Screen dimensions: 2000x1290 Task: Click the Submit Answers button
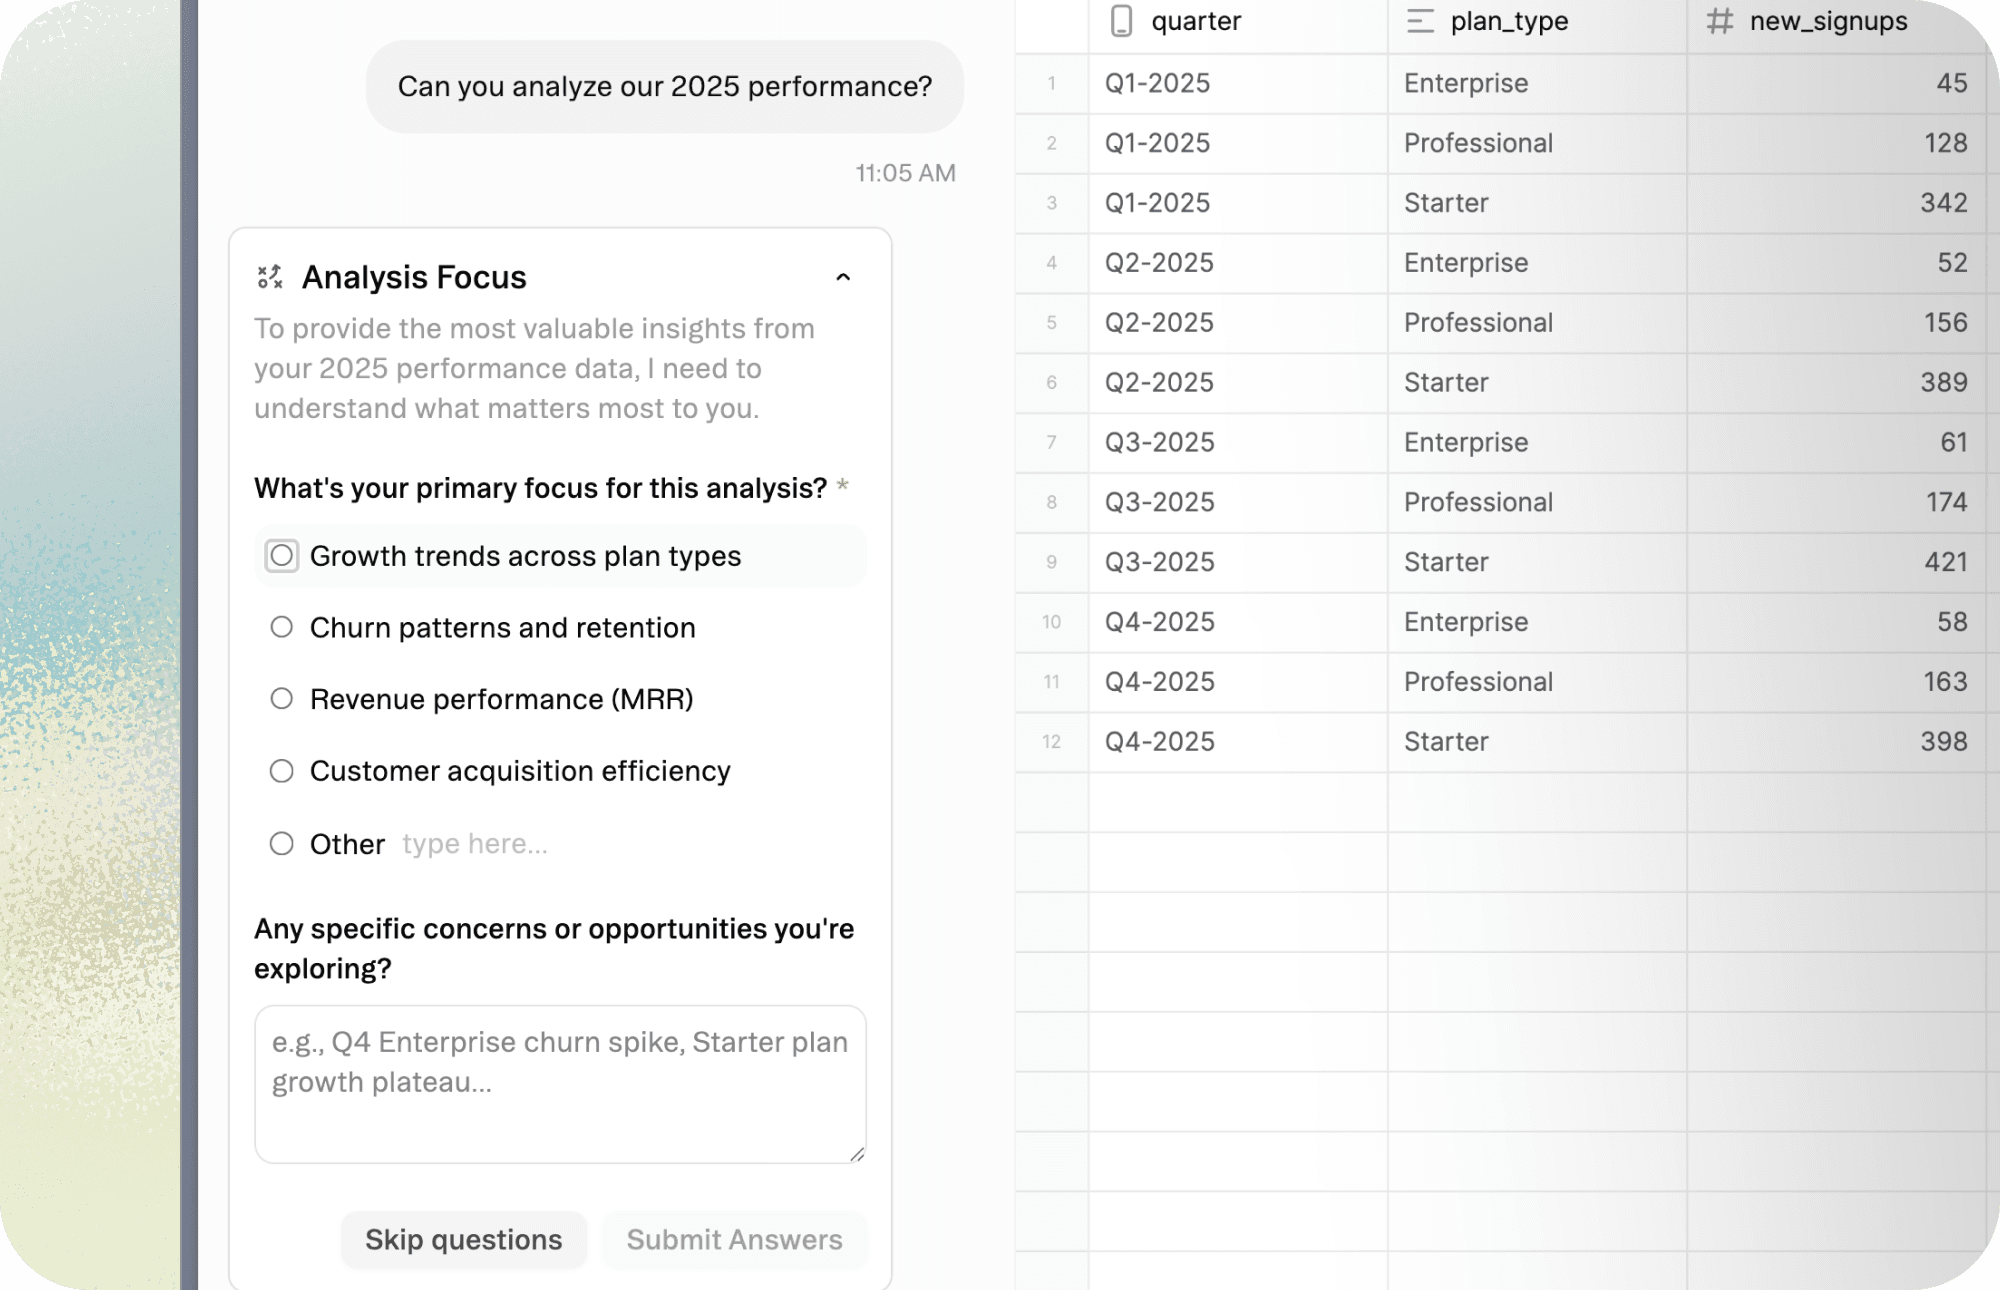(734, 1240)
